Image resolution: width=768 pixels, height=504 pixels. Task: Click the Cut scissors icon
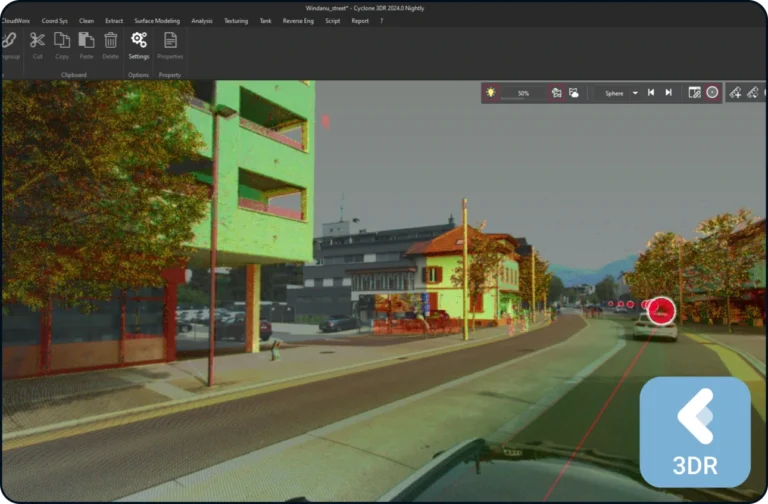click(x=37, y=41)
